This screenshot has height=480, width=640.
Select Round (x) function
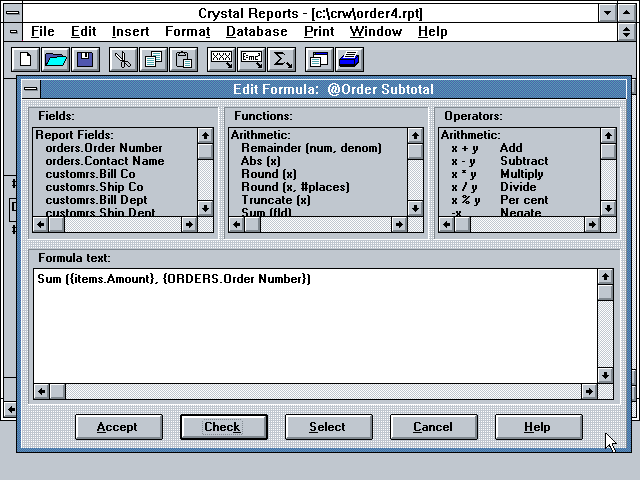(269, 174)
